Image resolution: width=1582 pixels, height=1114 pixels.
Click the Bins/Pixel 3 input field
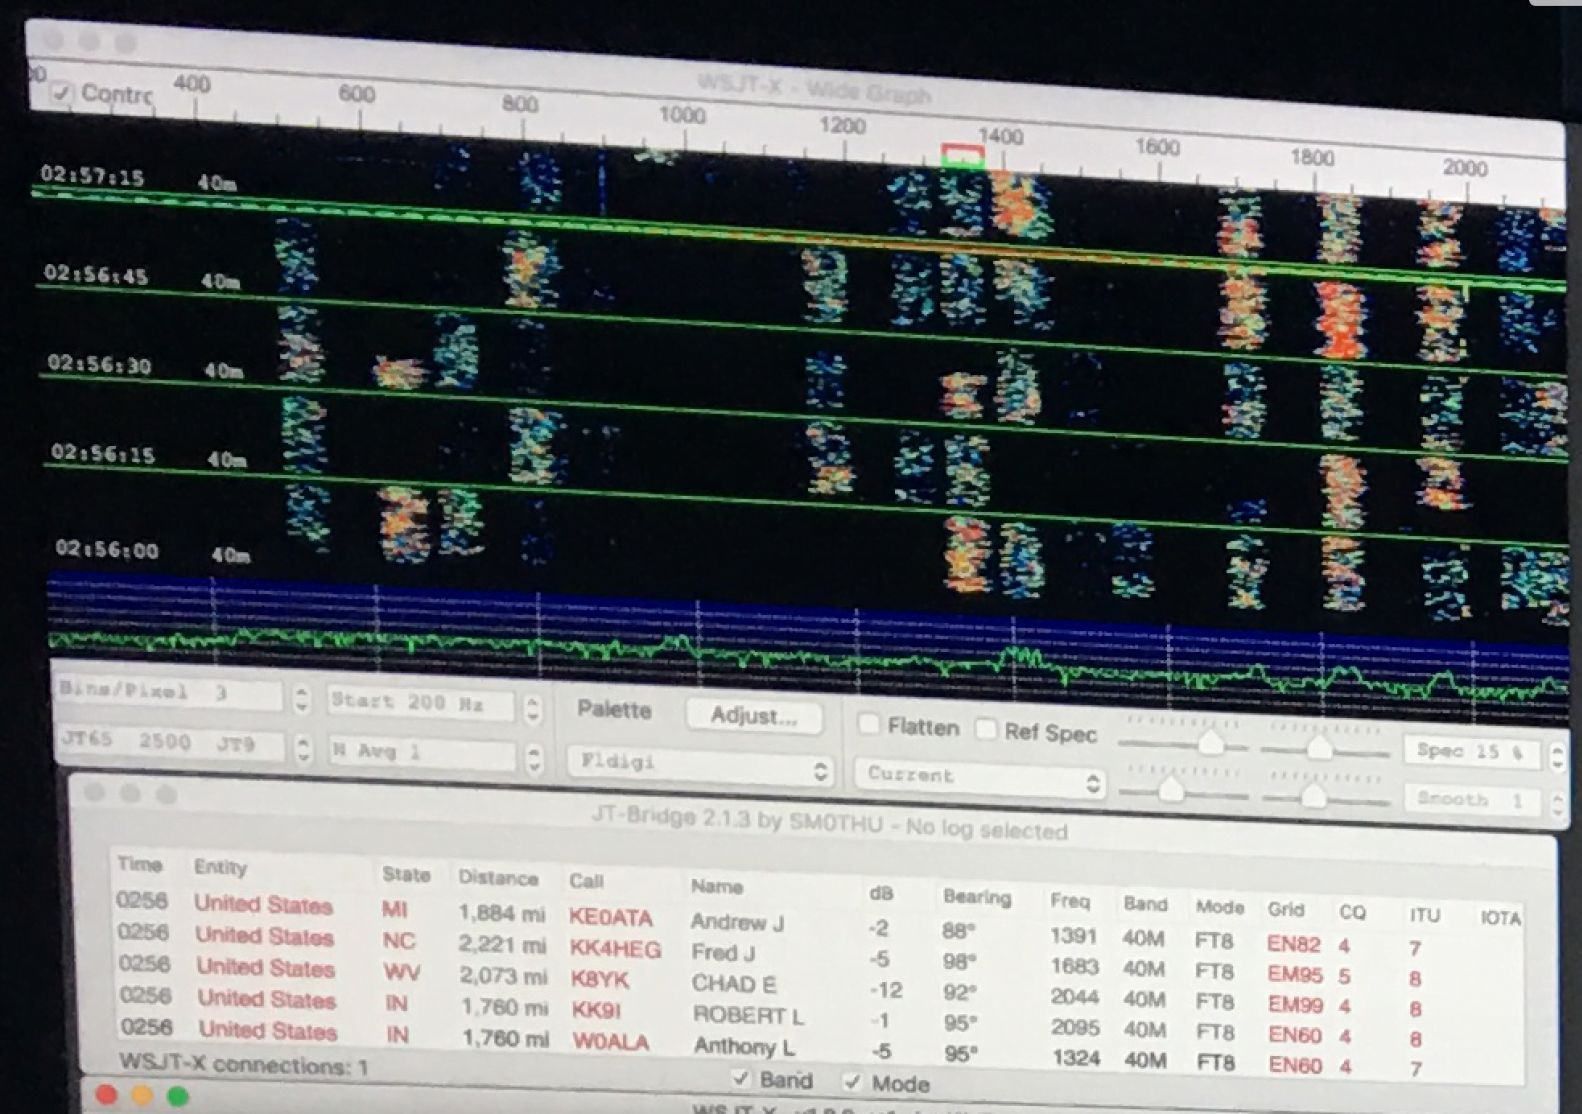pyautogui.click(x=169, y=692)
